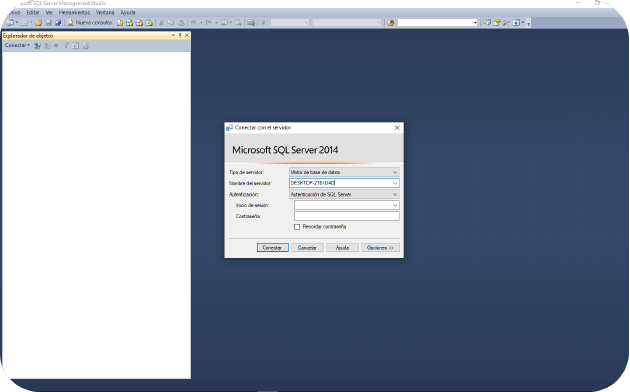Close the Explorador de objetos panel
Viewport: 630px width, 392px height.
(x=187, y=35)
